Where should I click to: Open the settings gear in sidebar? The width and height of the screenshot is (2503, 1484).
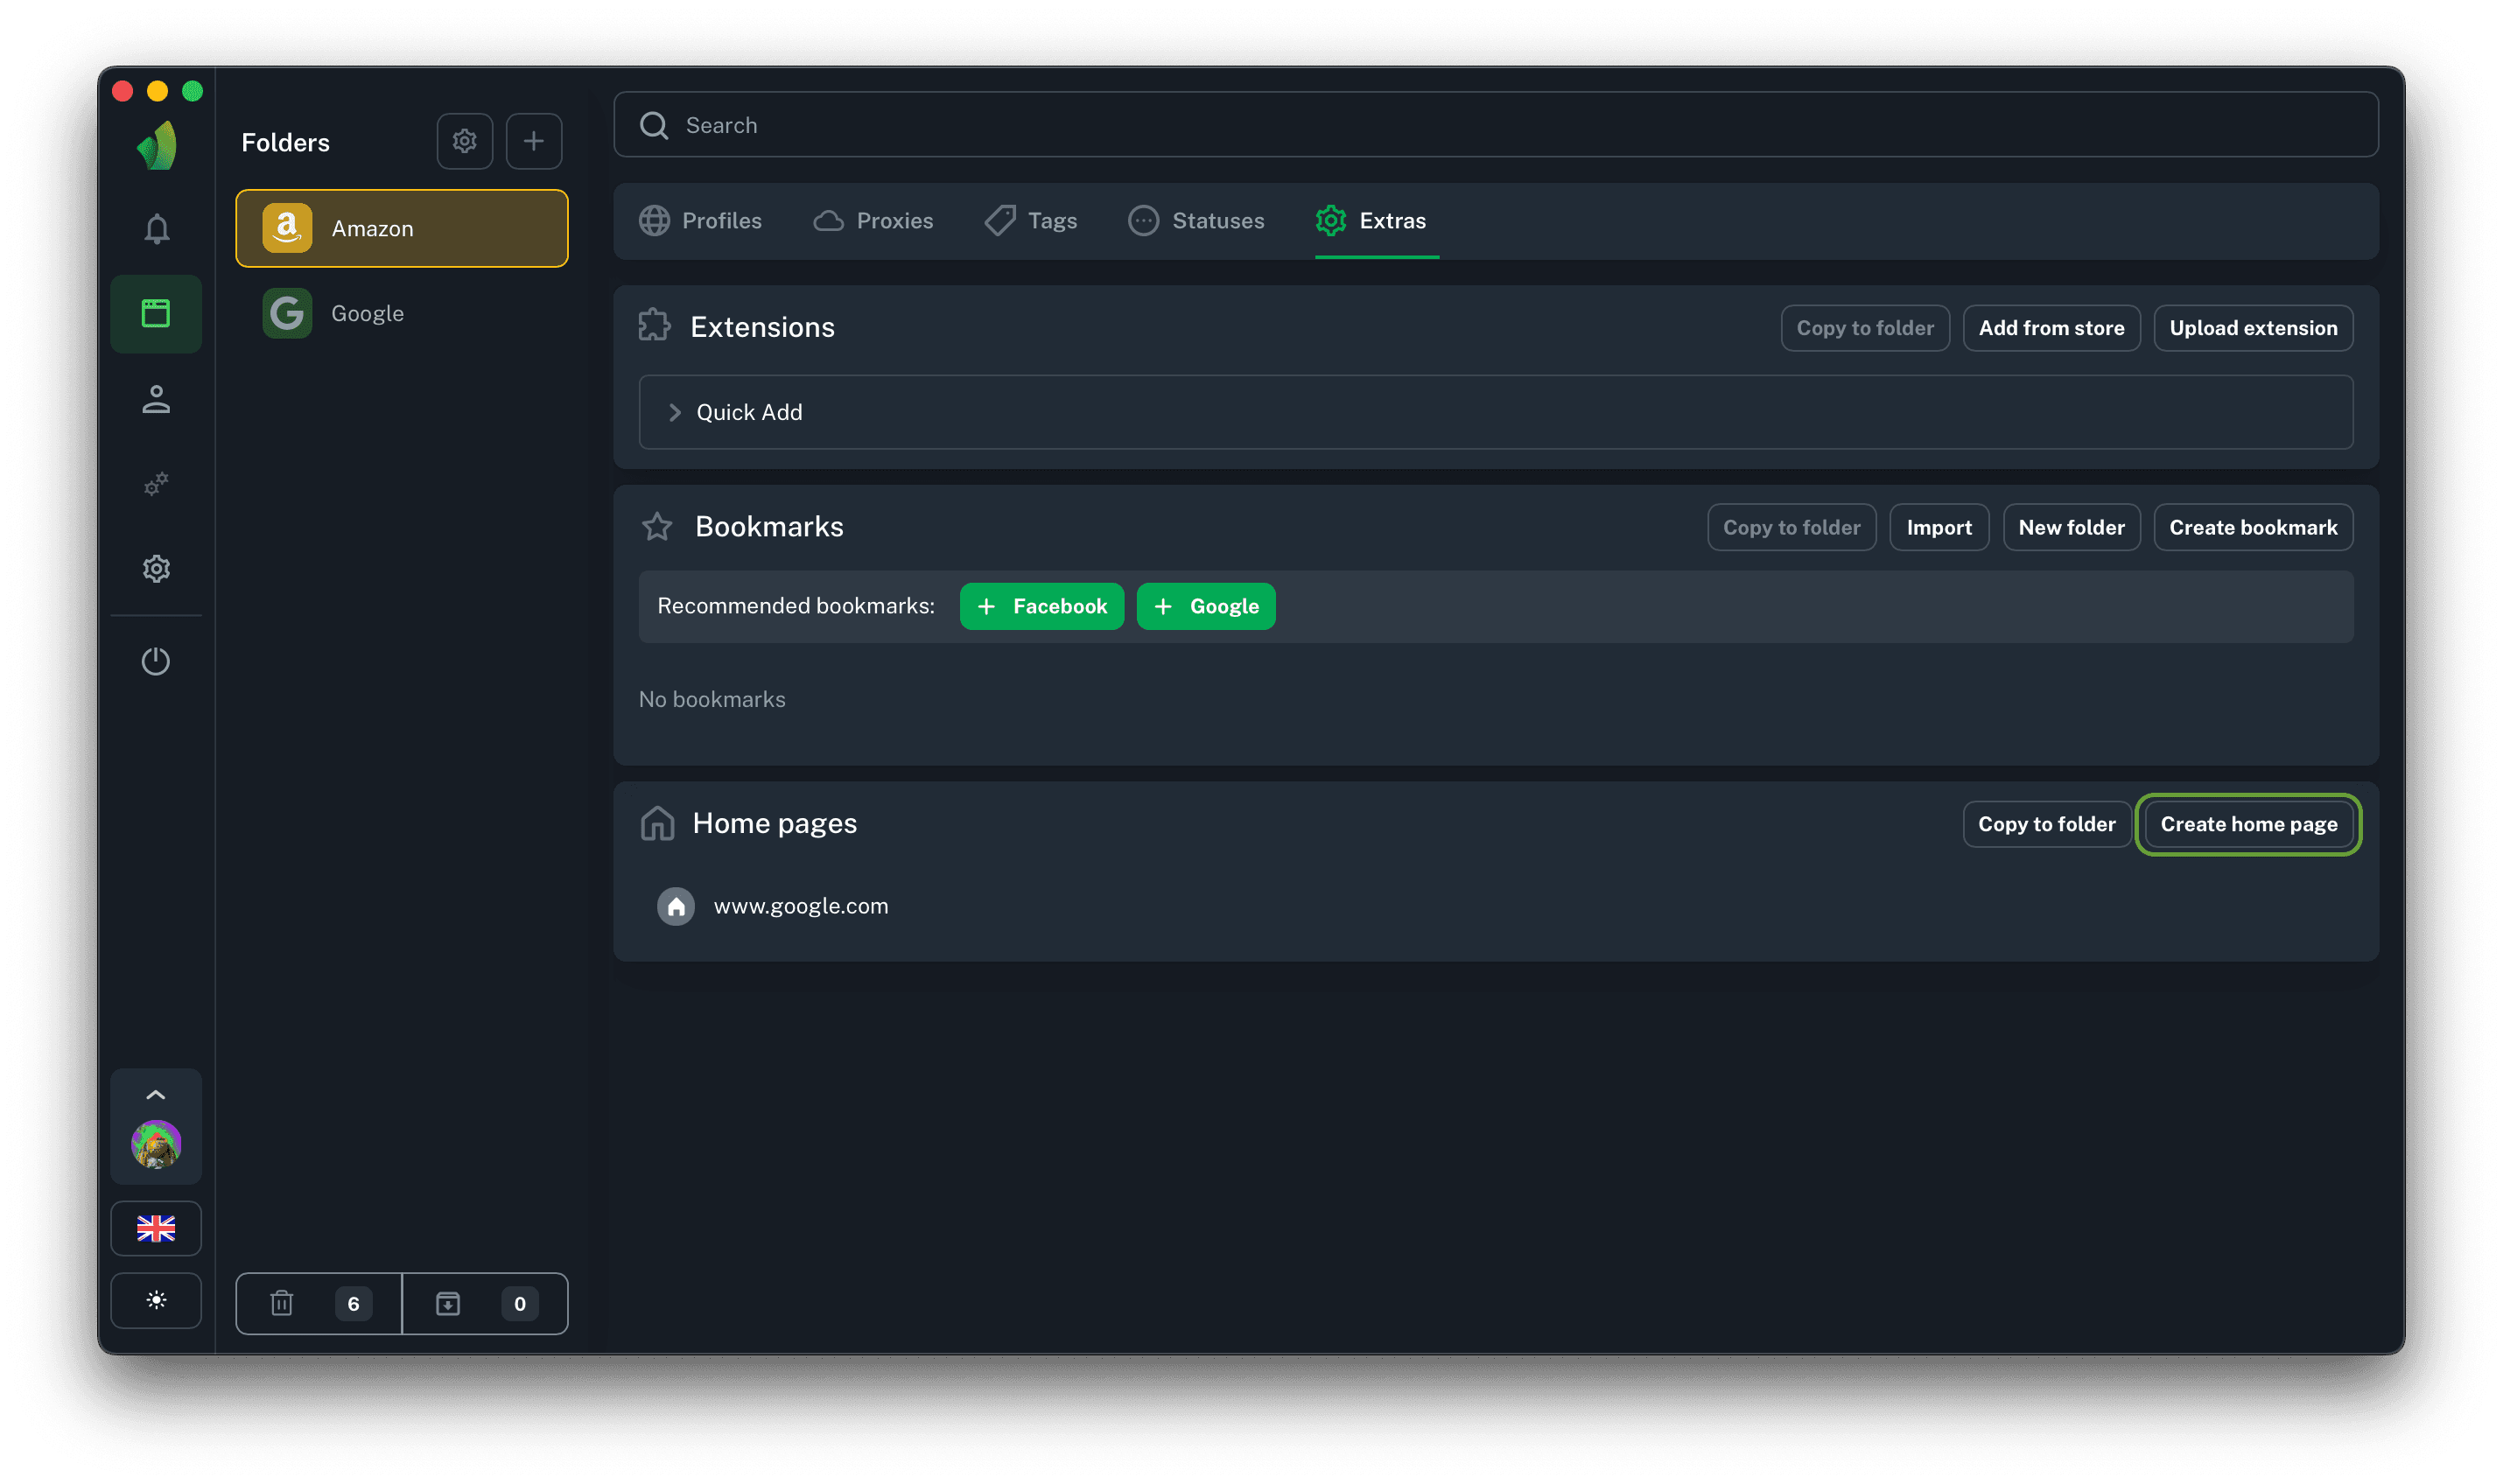[156, 569]
